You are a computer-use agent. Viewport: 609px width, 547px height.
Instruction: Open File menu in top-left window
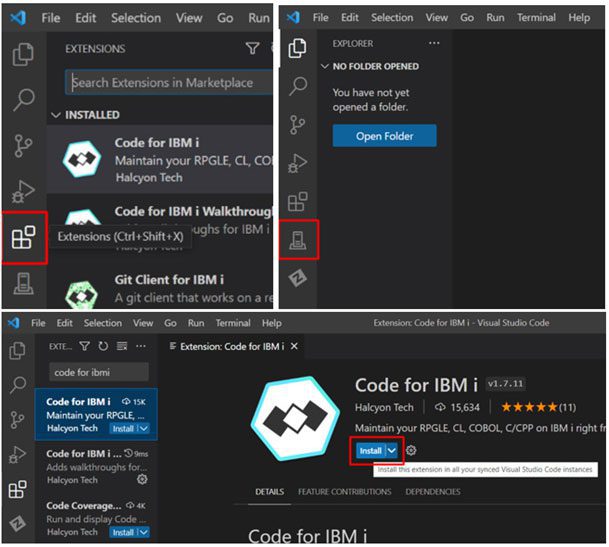[x=51, y=18]
